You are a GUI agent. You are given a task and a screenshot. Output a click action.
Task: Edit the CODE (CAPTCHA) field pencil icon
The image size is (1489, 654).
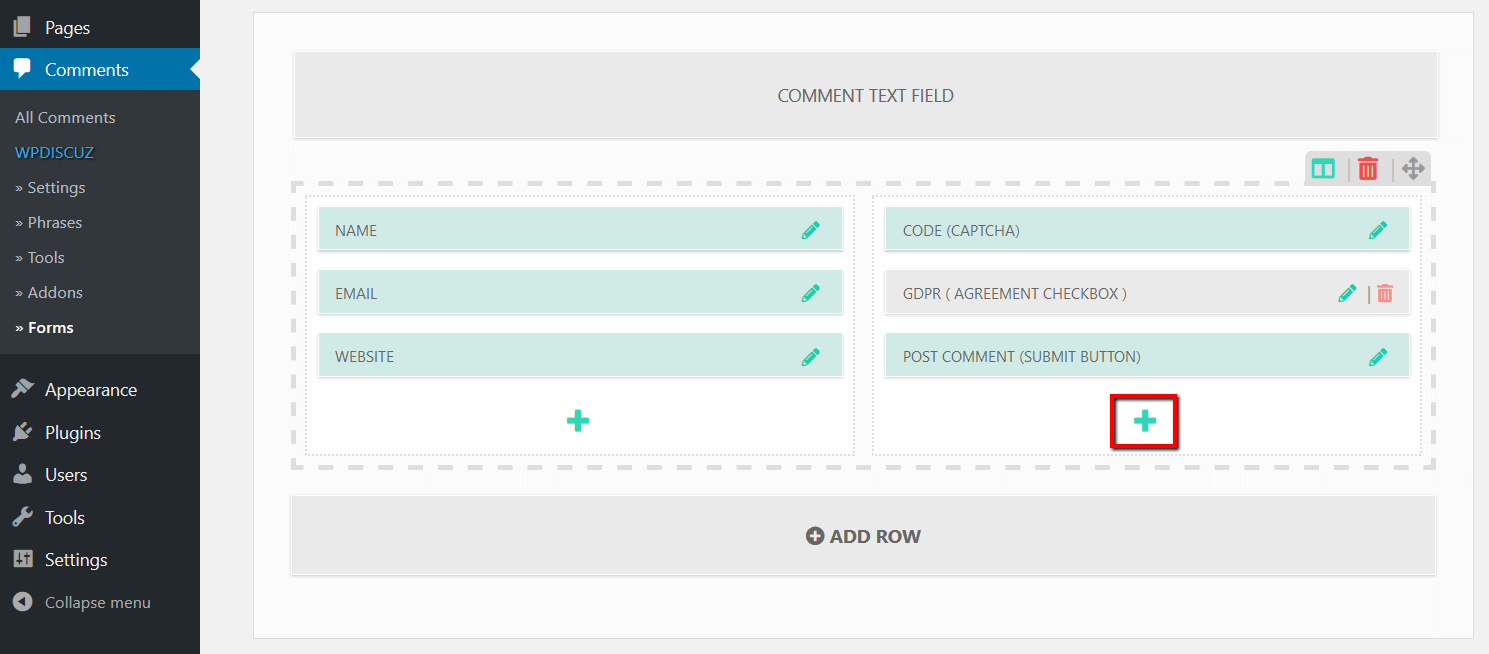click(1378, 230)
